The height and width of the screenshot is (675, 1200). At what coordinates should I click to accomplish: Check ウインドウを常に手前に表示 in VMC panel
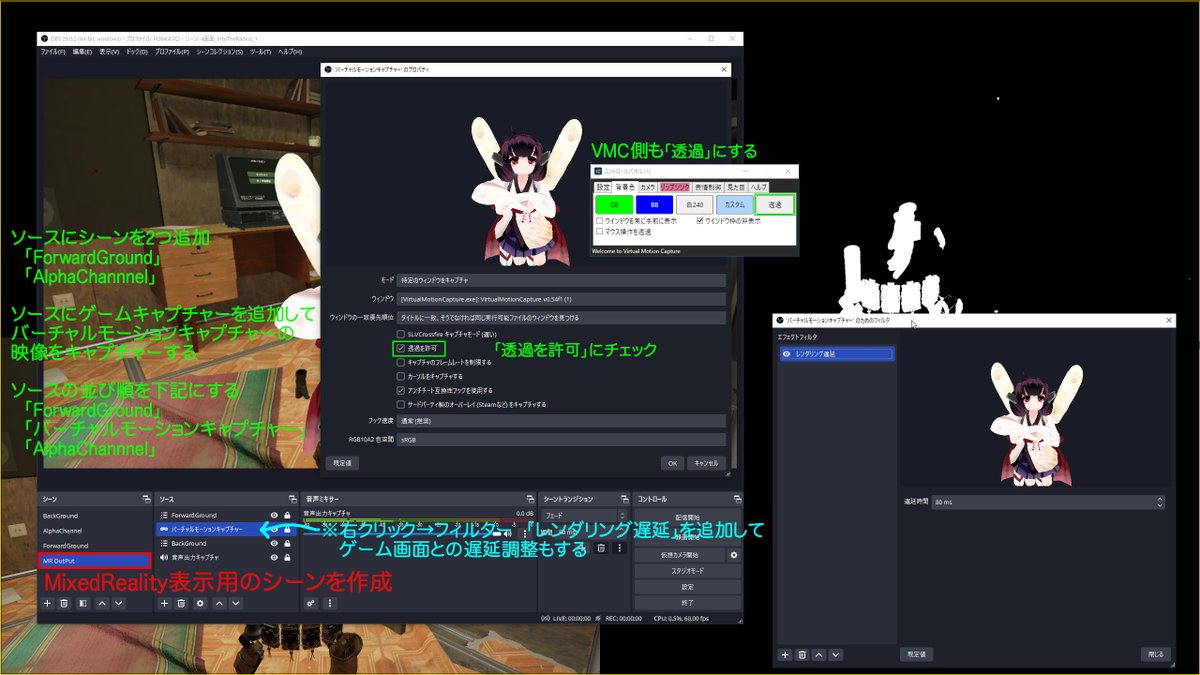coord(599,220)
